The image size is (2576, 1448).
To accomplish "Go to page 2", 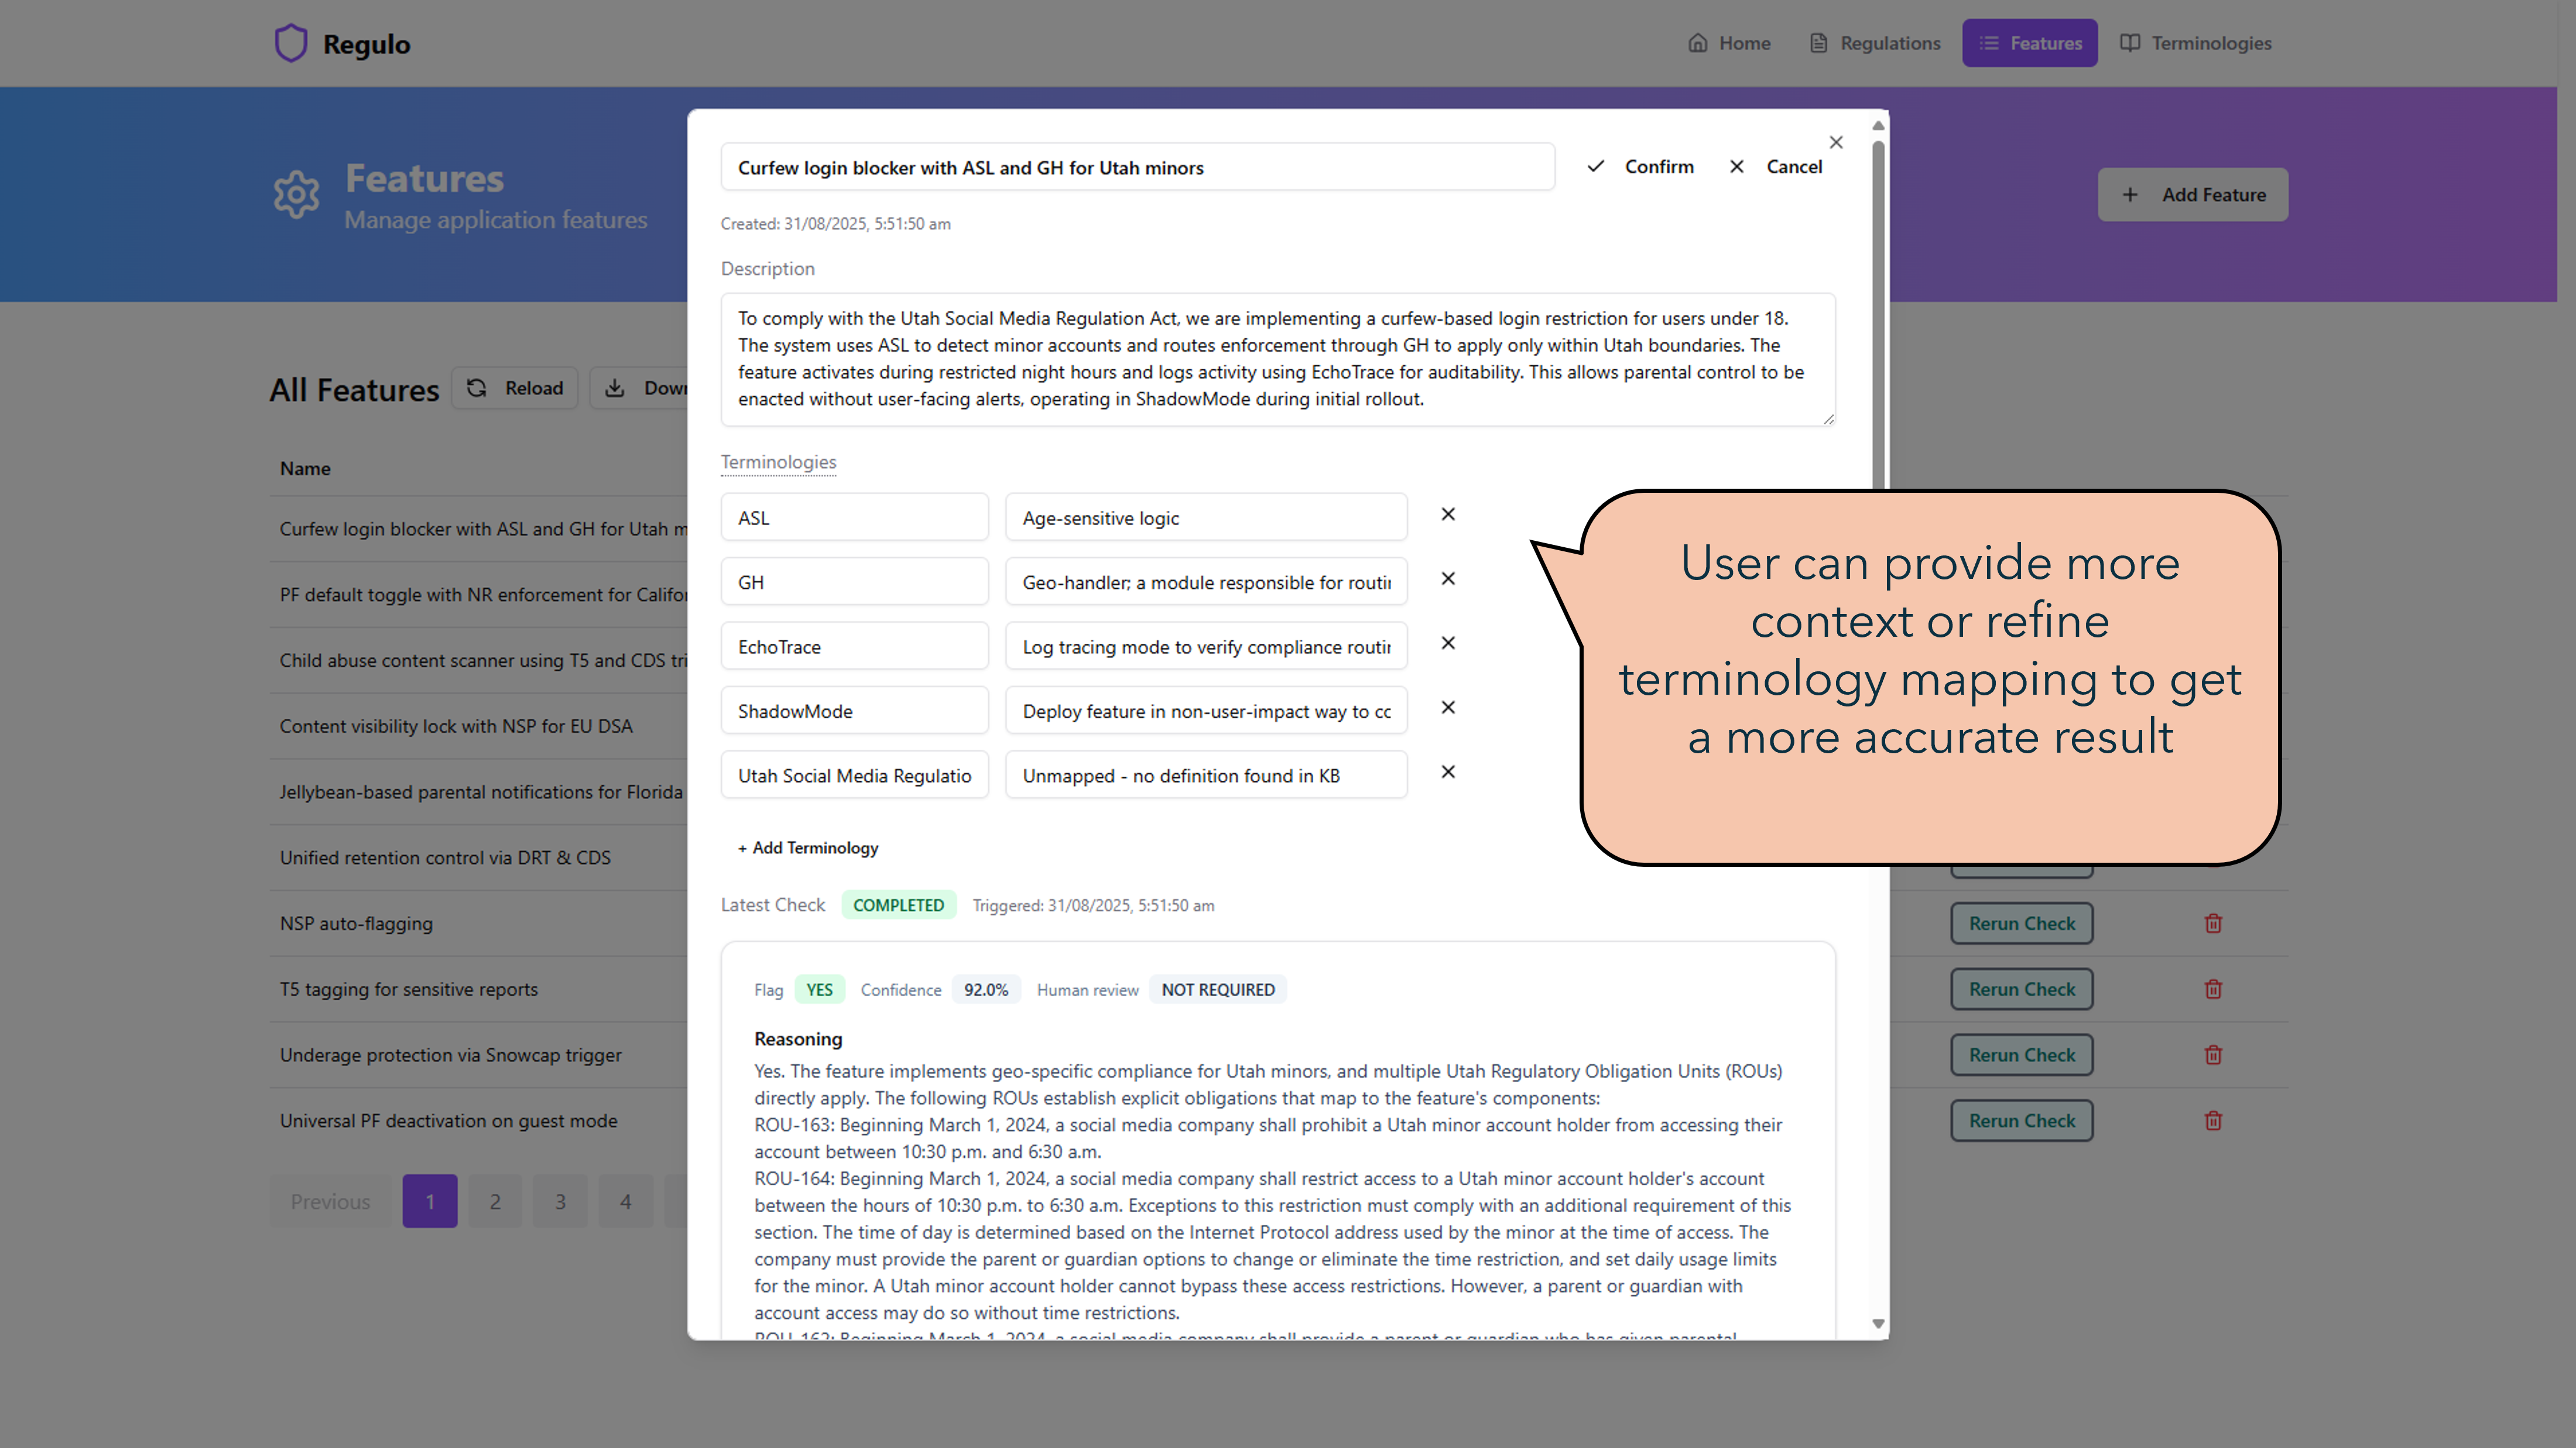I will pyautogui.click(x=495, y=1201).
